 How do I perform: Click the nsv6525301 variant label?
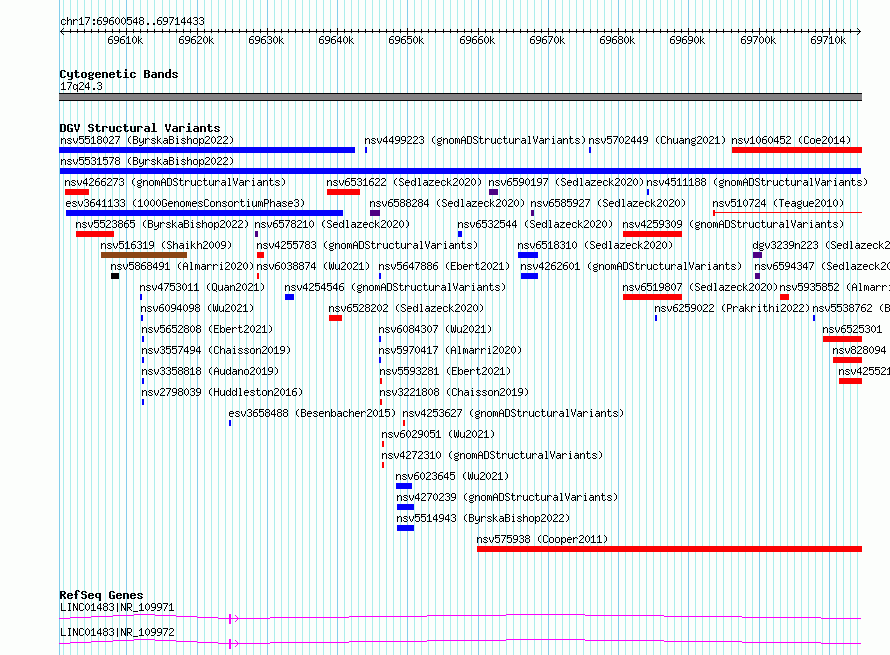point(853,329)
